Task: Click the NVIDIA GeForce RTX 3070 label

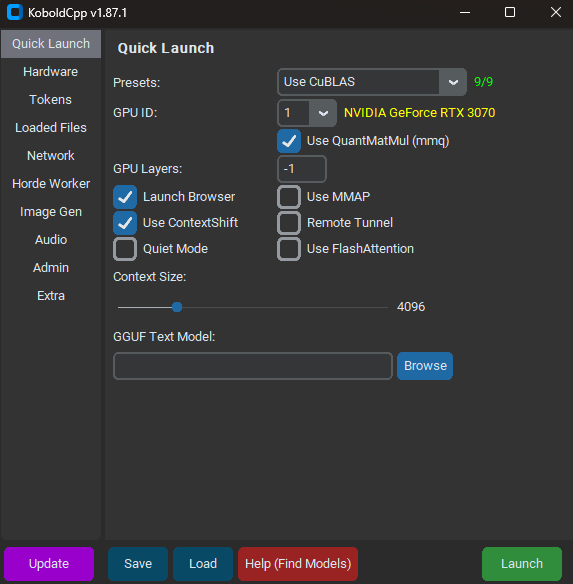Action: [x=420, y=112]
